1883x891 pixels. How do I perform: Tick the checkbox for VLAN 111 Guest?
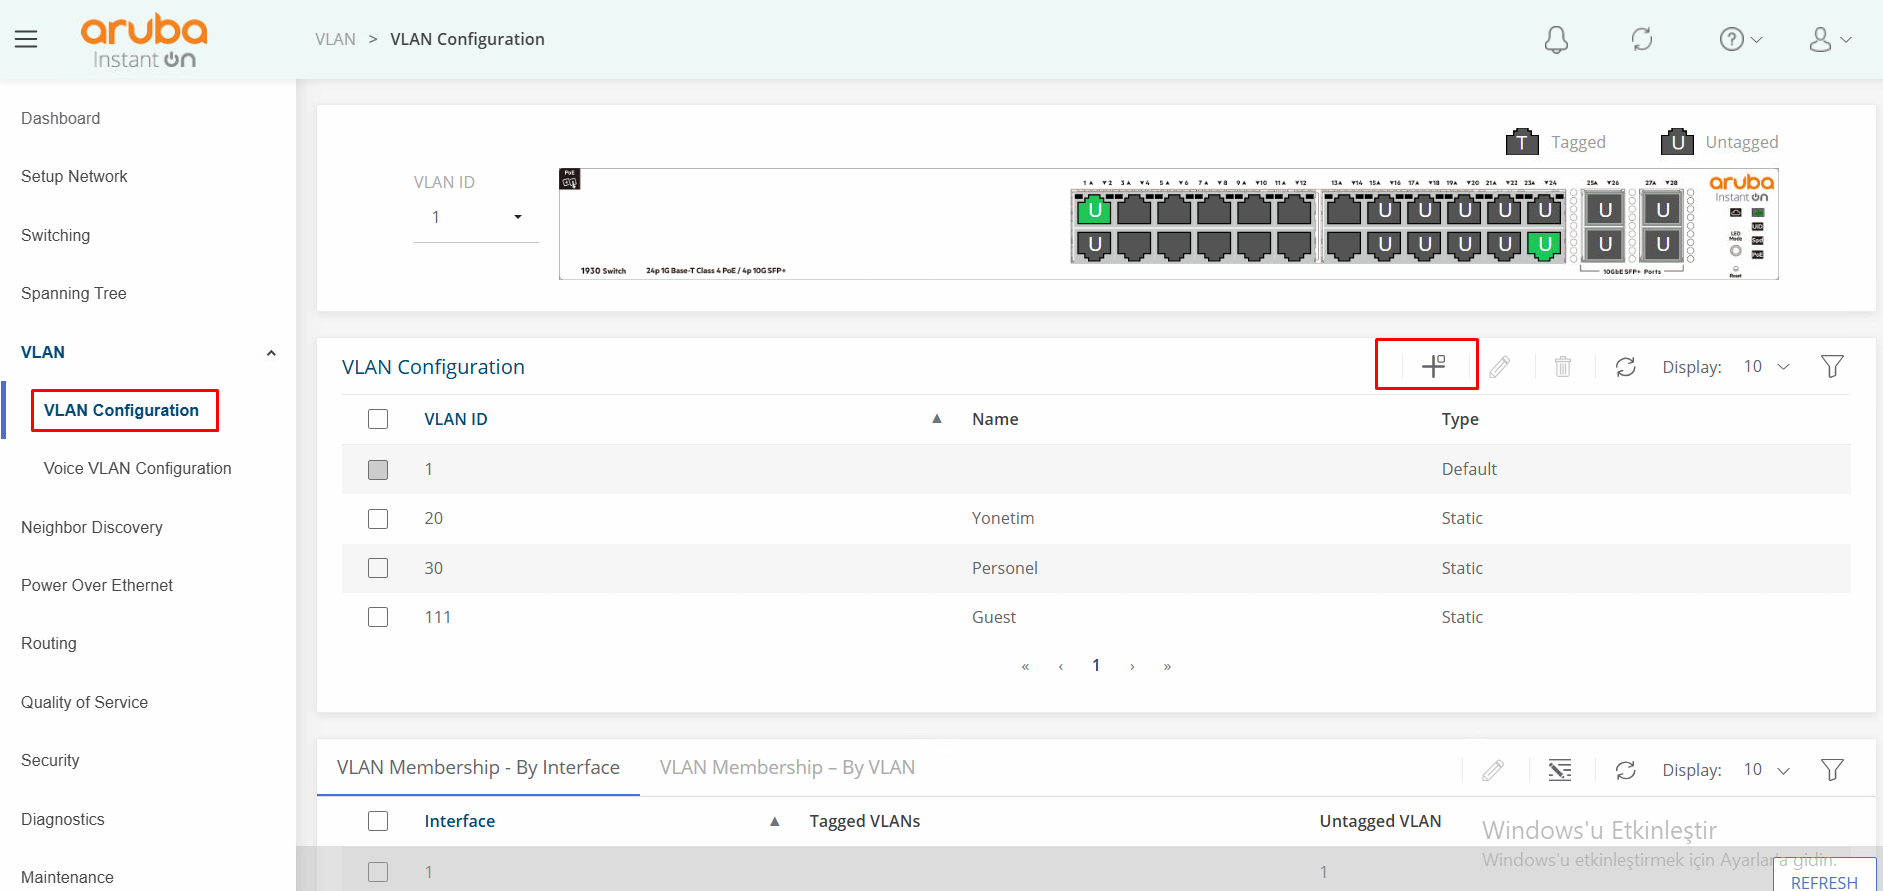[378, 617]
